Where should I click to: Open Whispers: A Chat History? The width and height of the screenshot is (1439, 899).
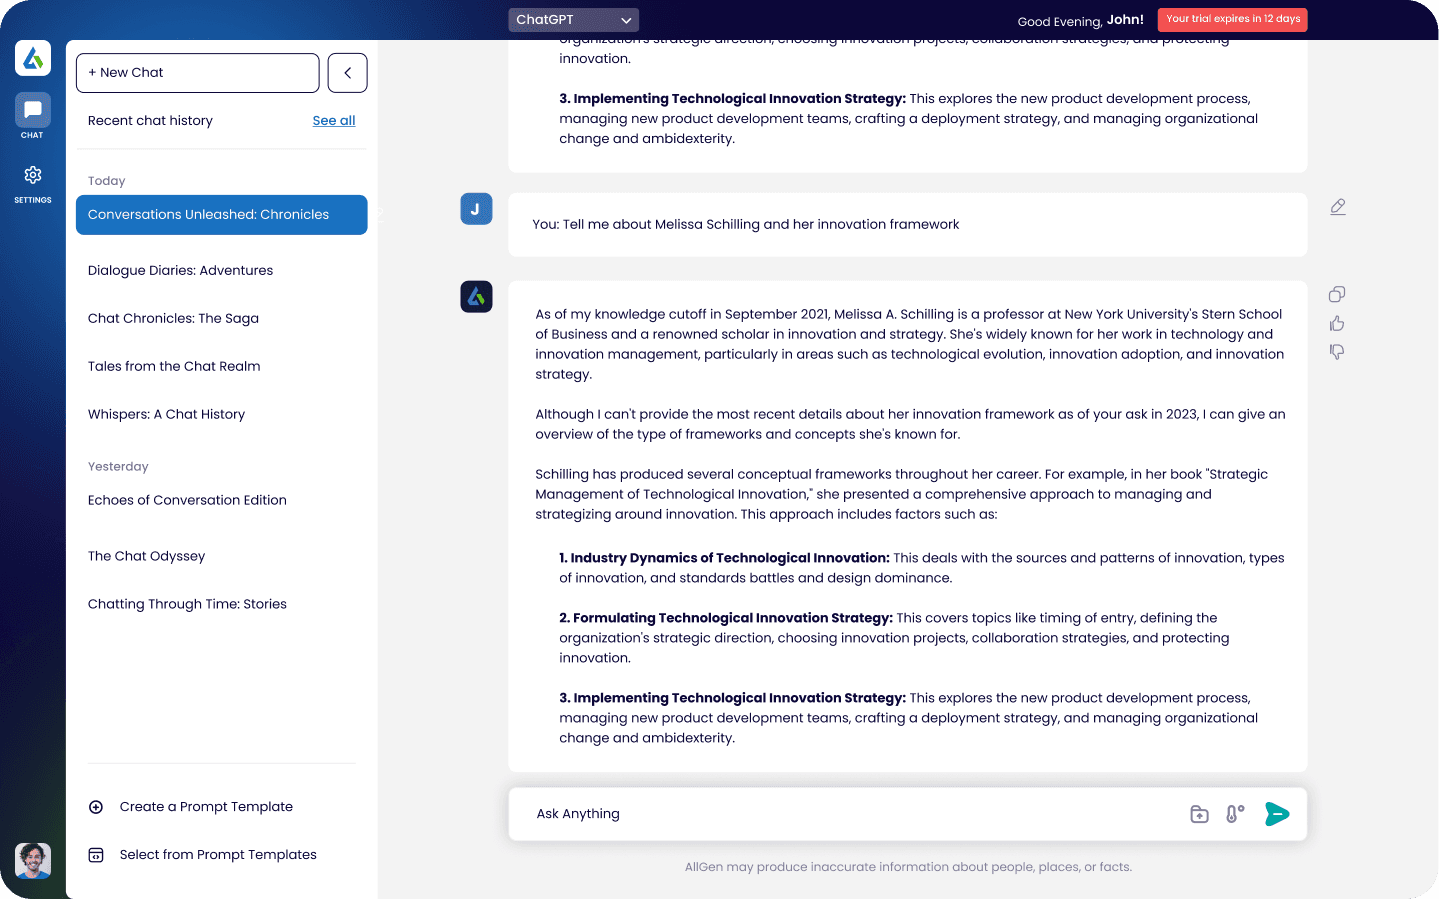click(x=166, y=415)
